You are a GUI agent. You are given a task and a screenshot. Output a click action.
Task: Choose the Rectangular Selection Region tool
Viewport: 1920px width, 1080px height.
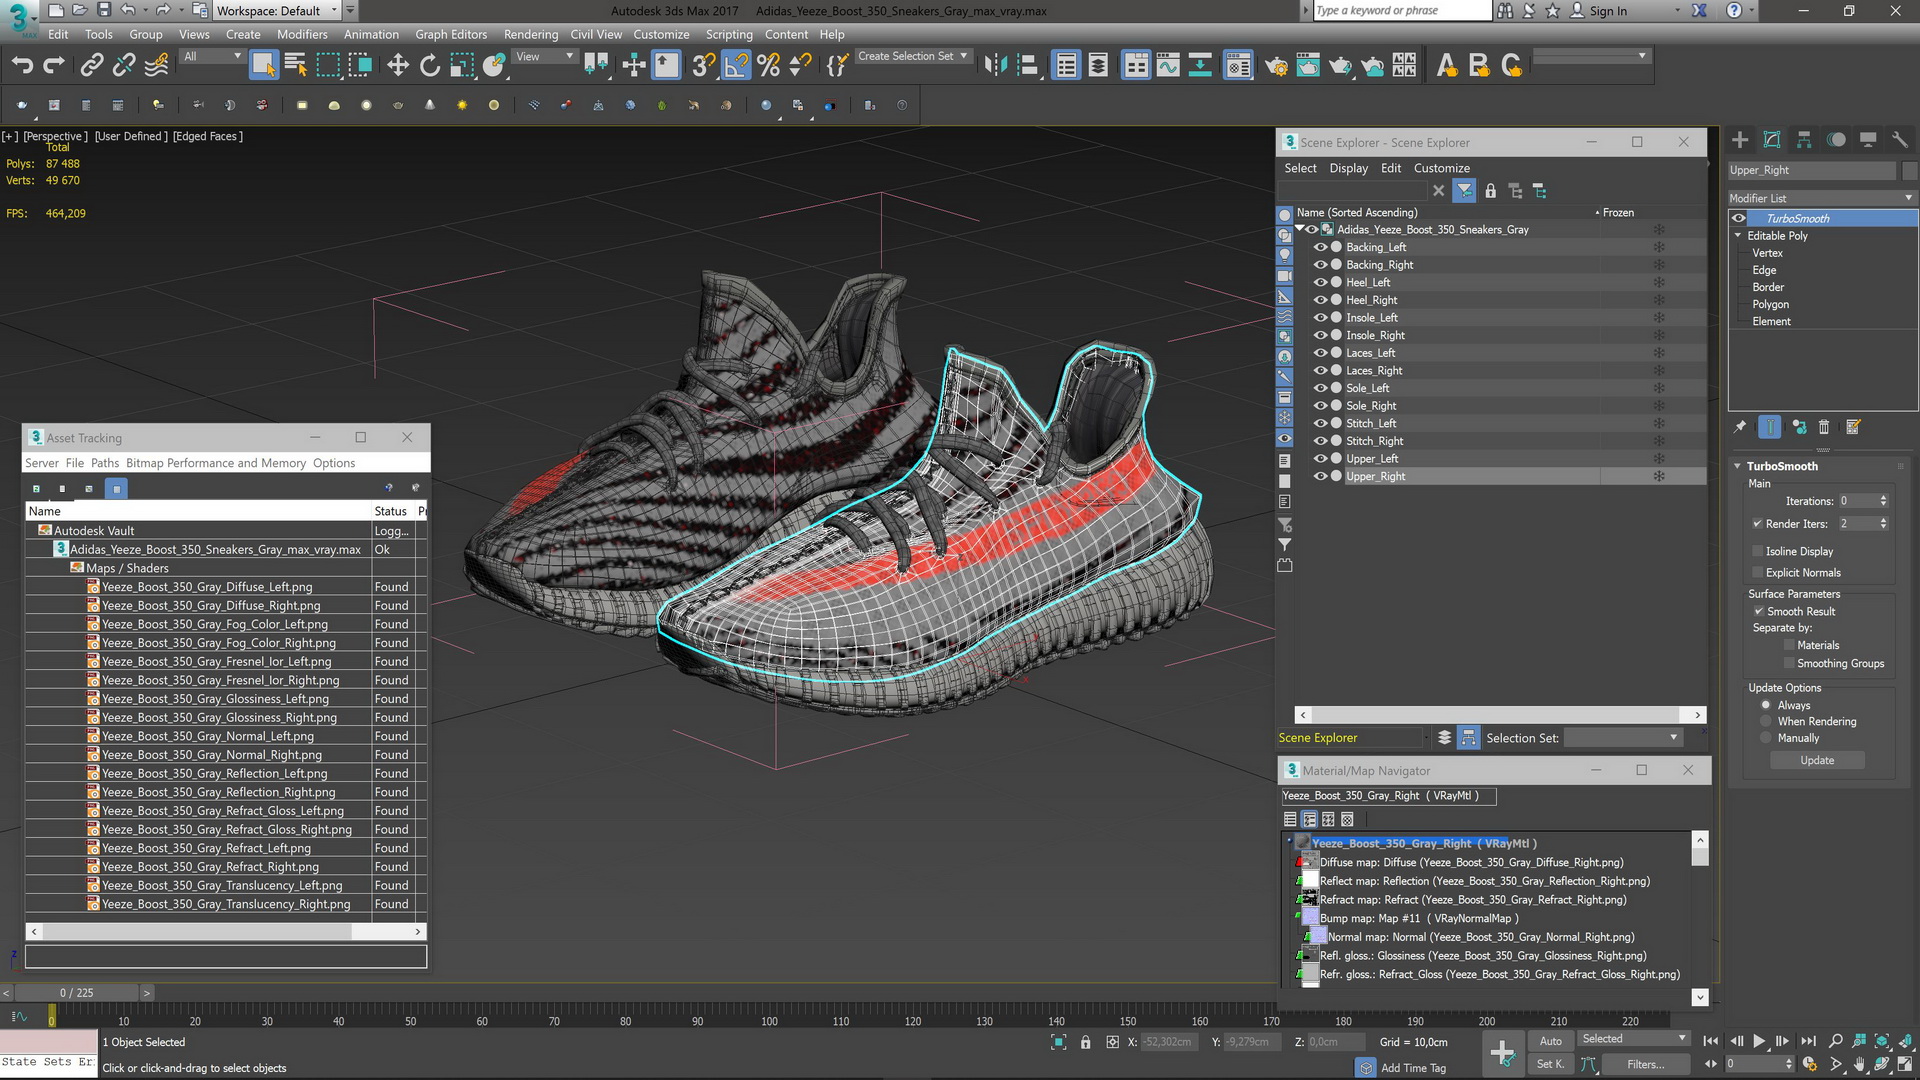(x=328, y=66)
